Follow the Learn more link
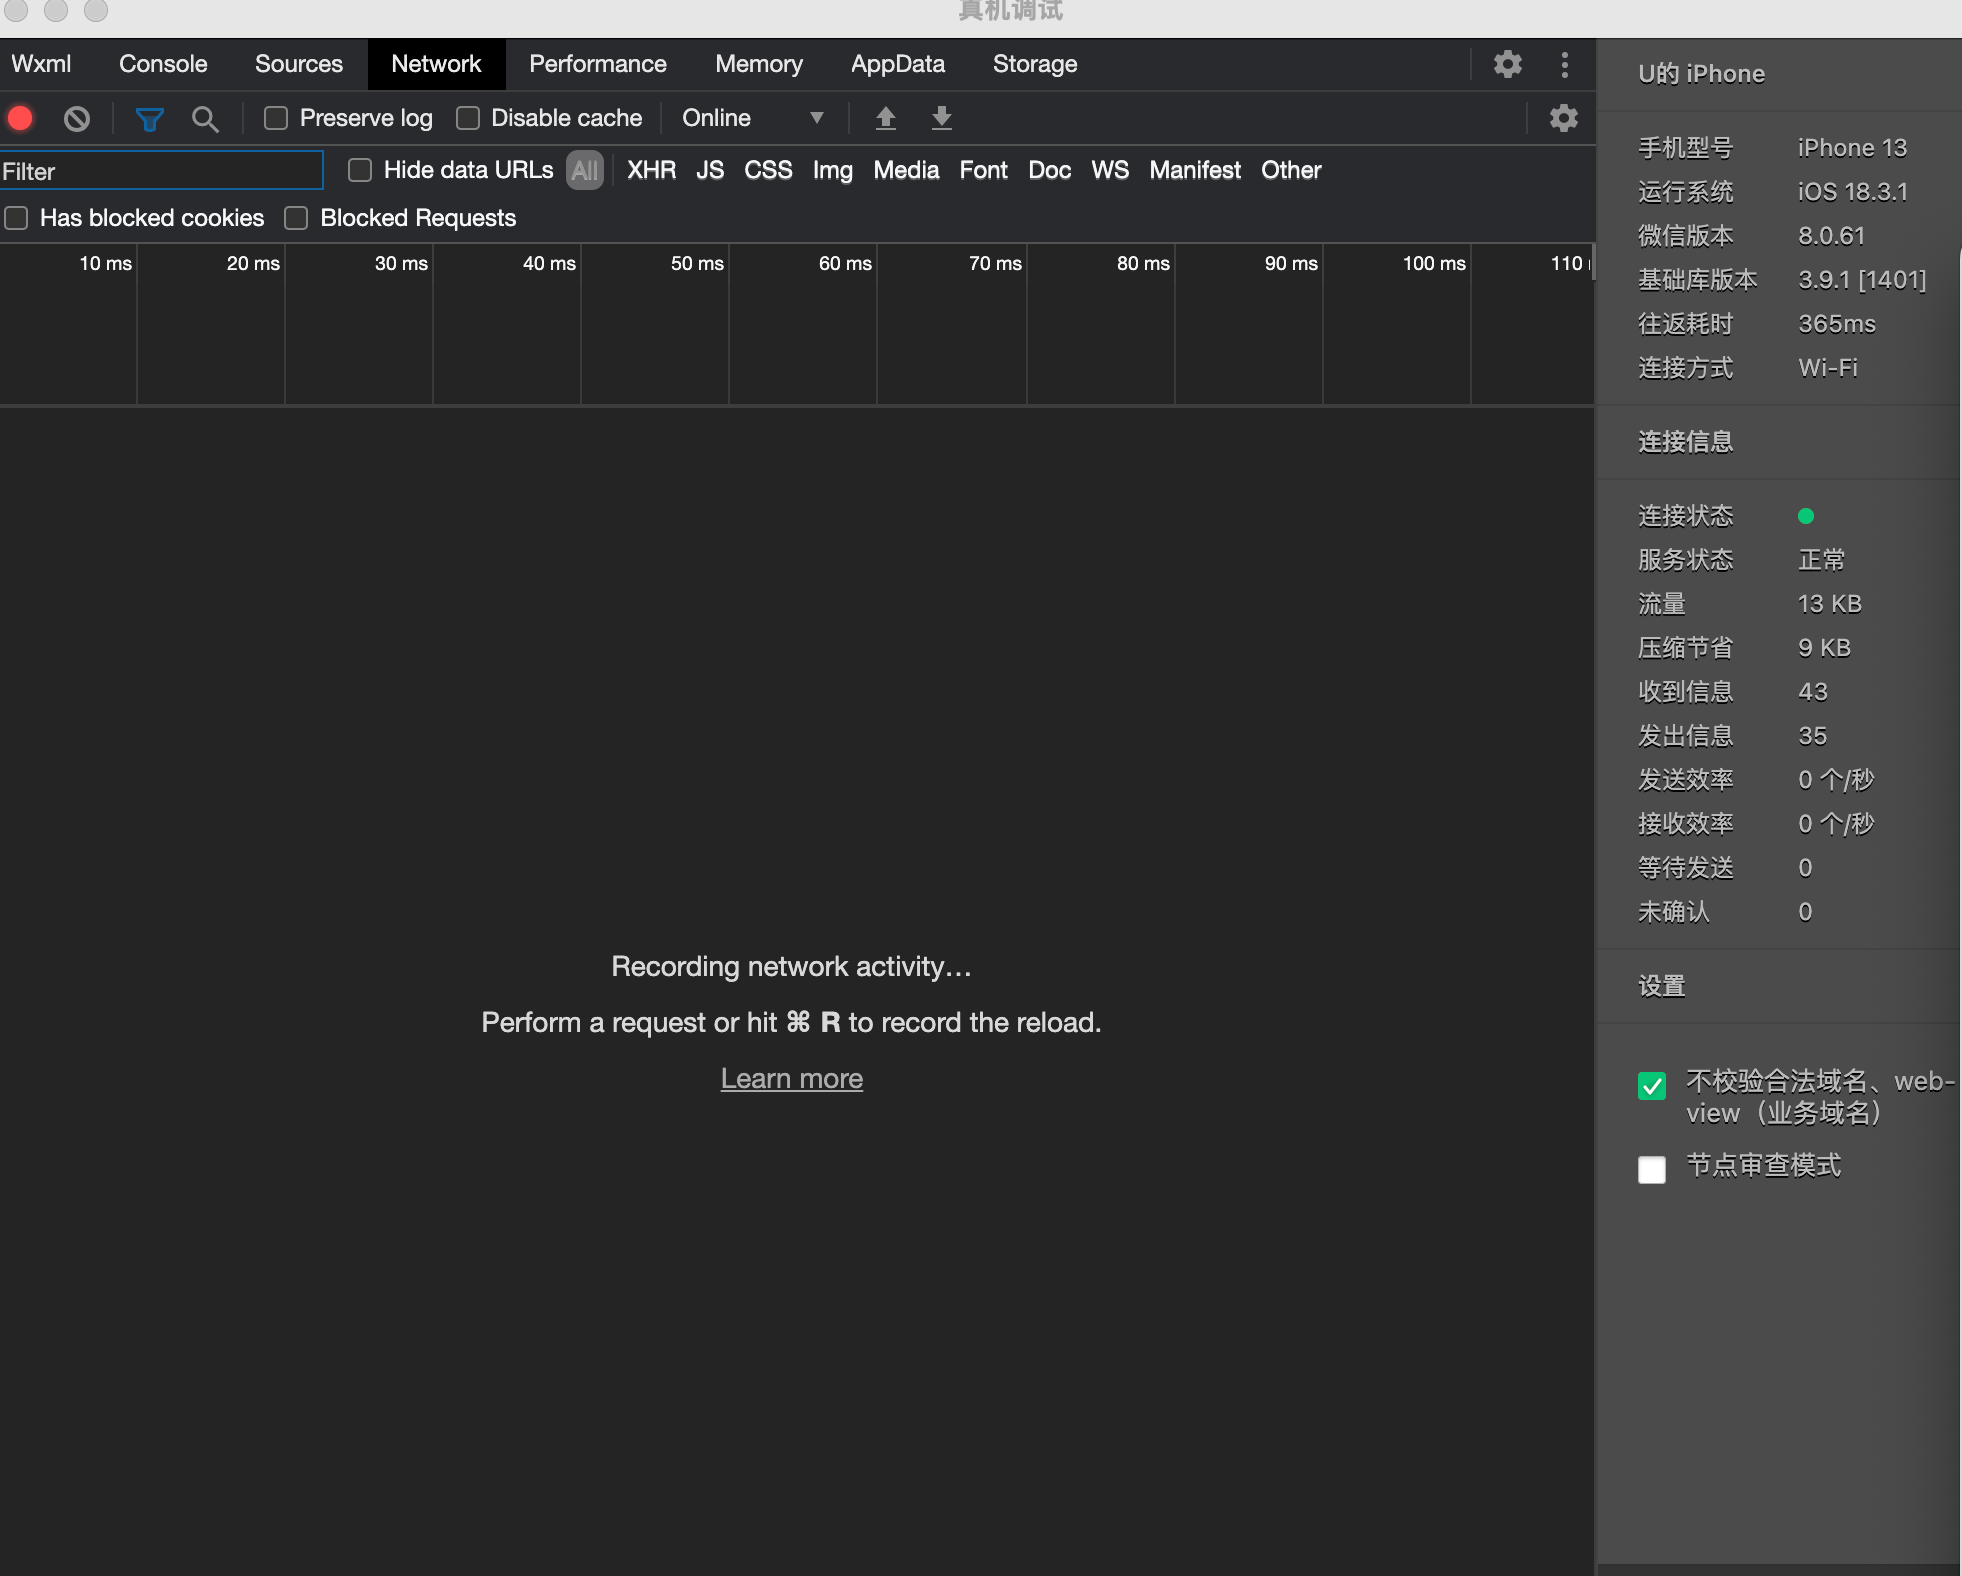1962x1576 pixels. (x=791, y=1078)
